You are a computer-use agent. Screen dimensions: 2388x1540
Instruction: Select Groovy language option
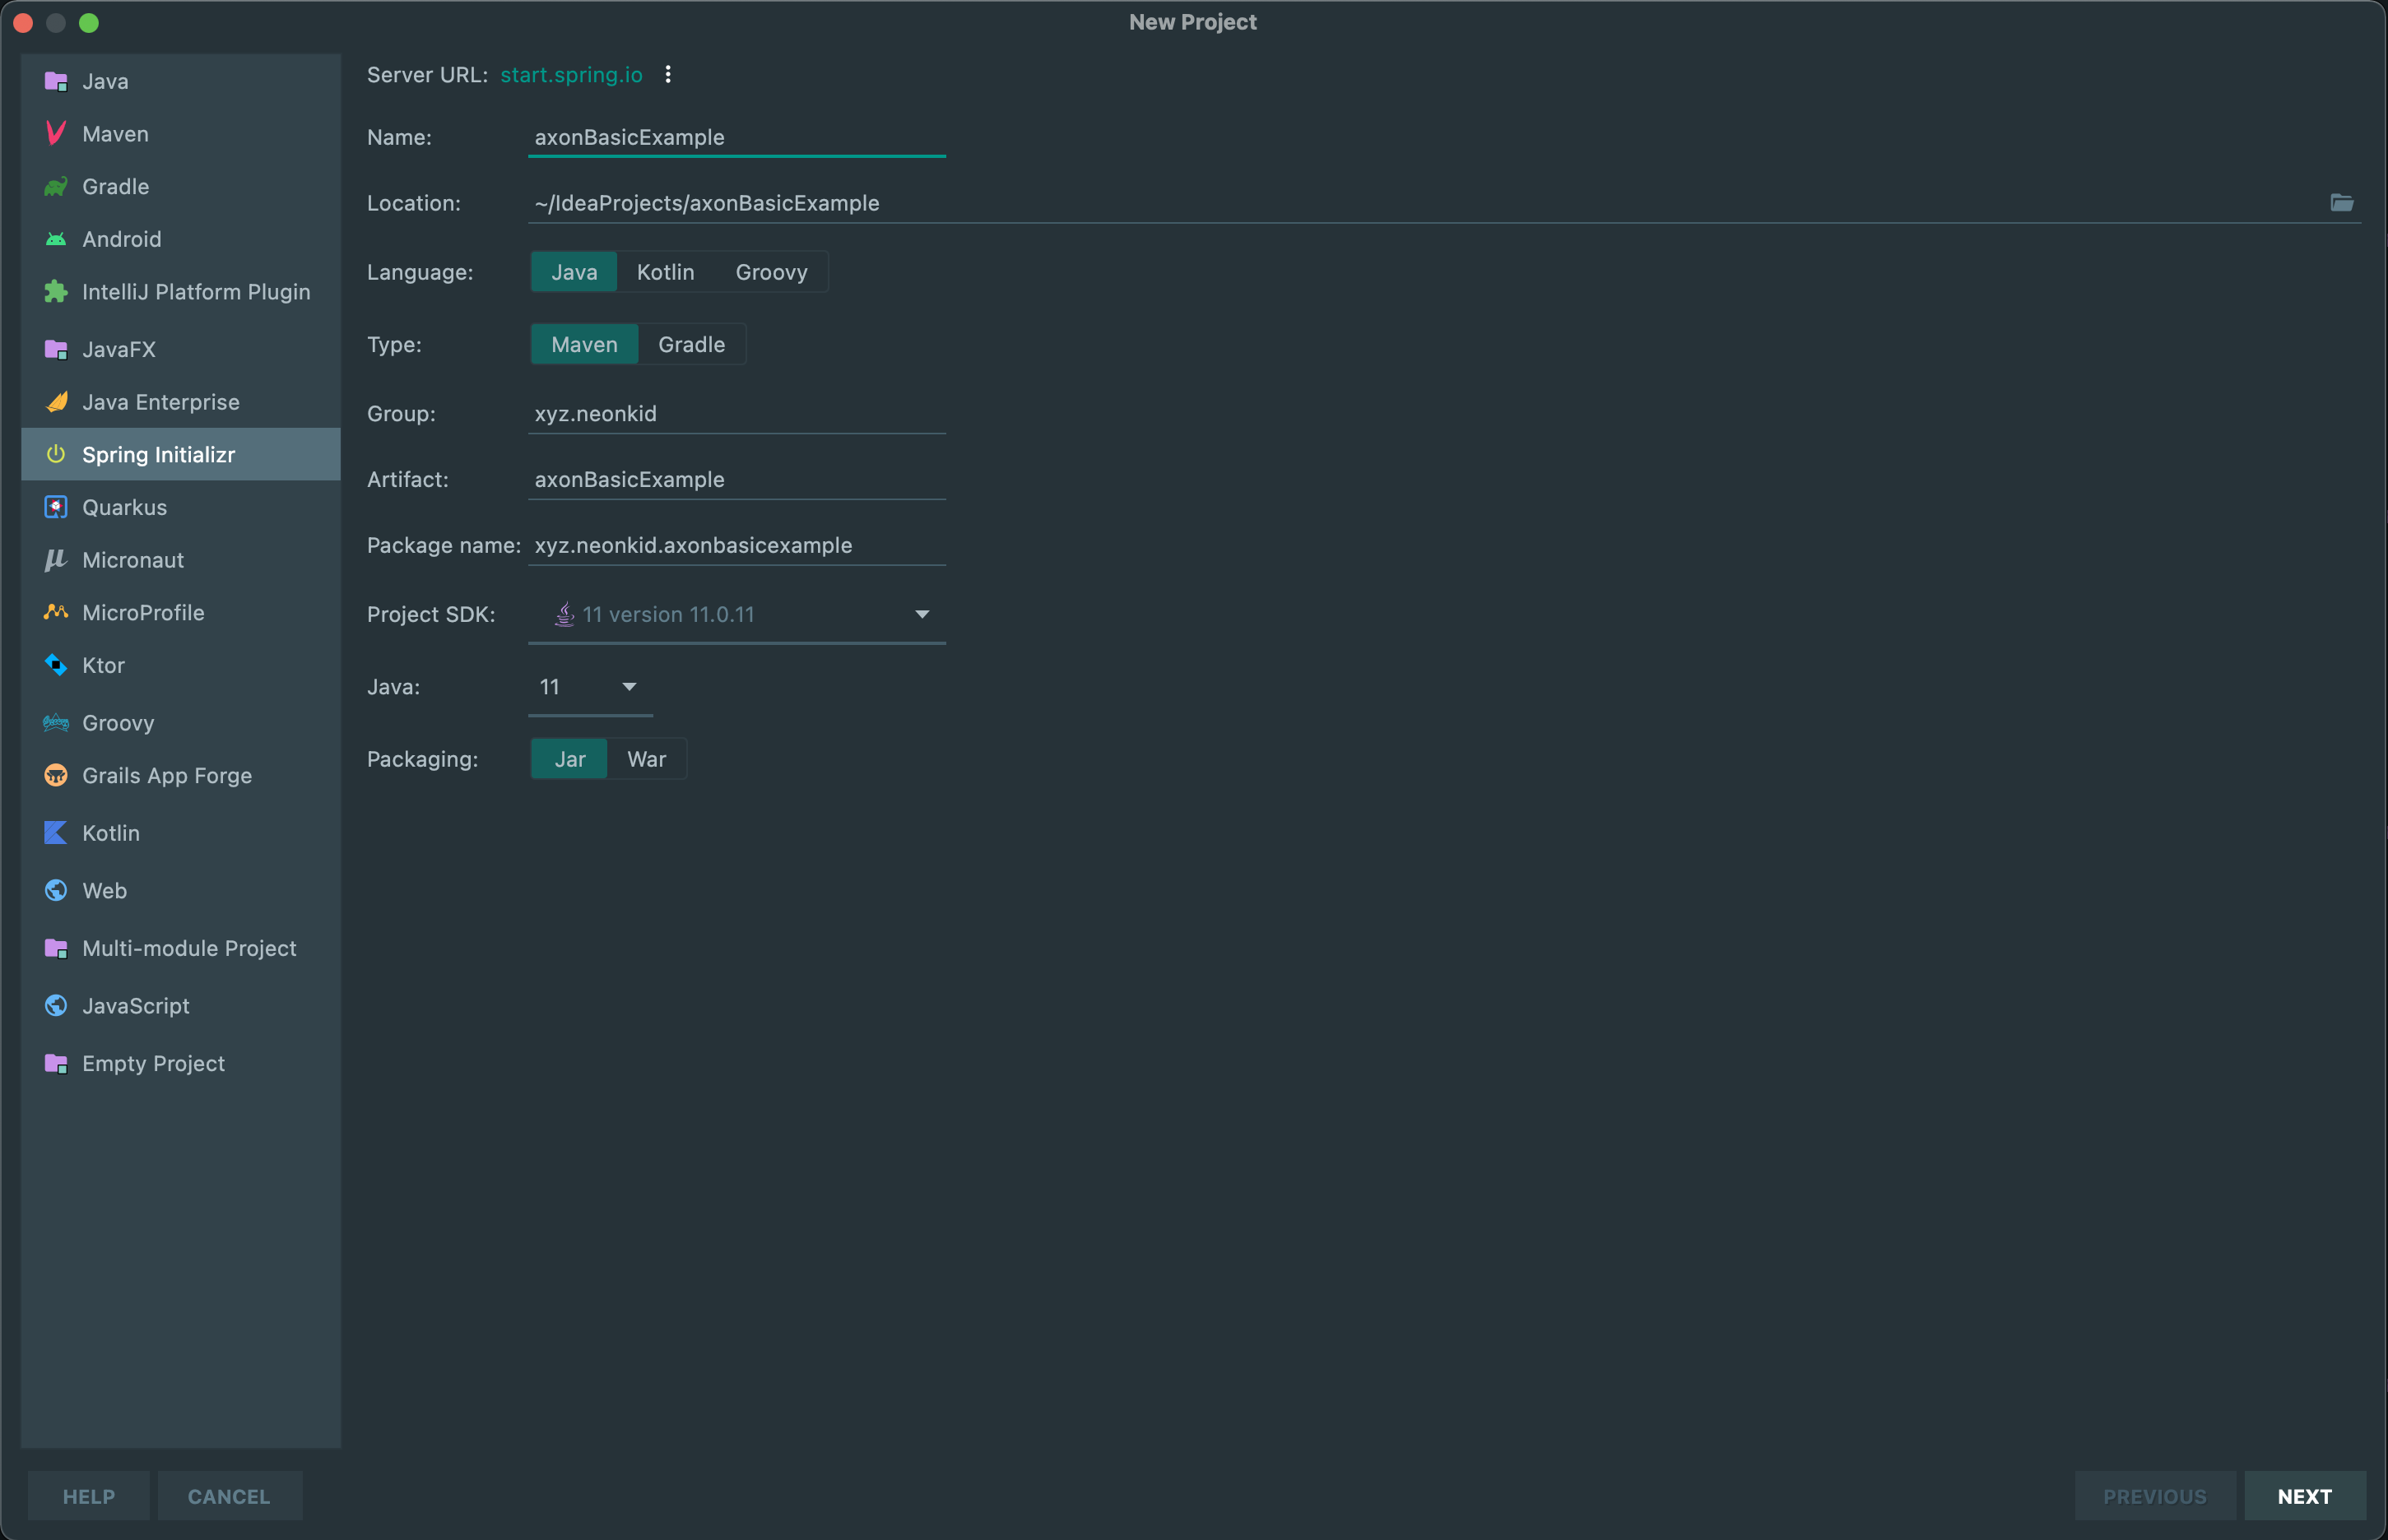pyautogui.click(x=771, y=272)
